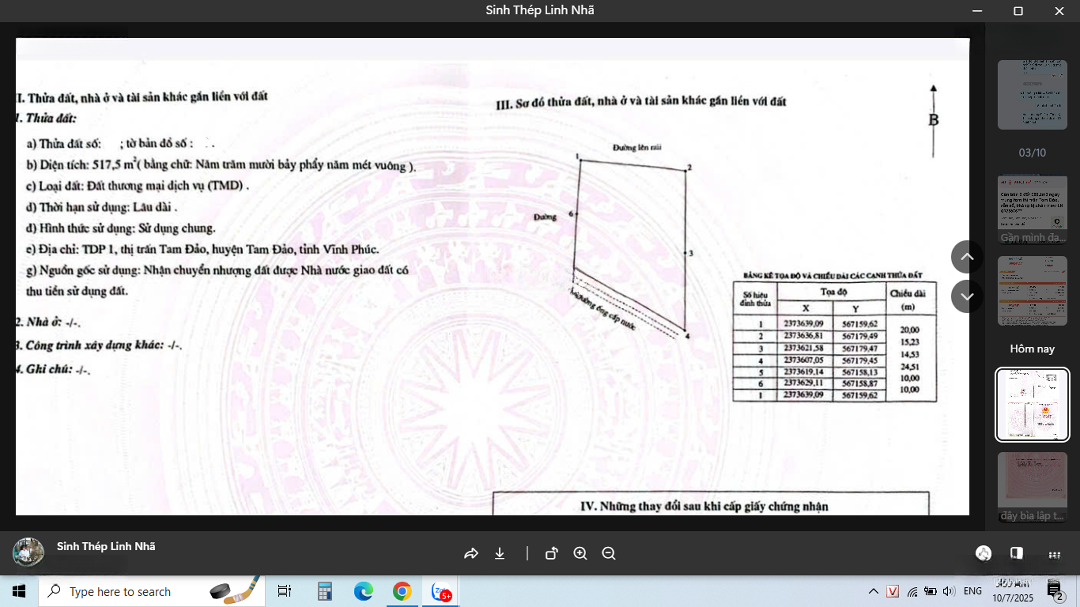Show hidden system tray icons
Image resolution: width=1080 pixels, height=607 pixels.
(x=873, y=591)
